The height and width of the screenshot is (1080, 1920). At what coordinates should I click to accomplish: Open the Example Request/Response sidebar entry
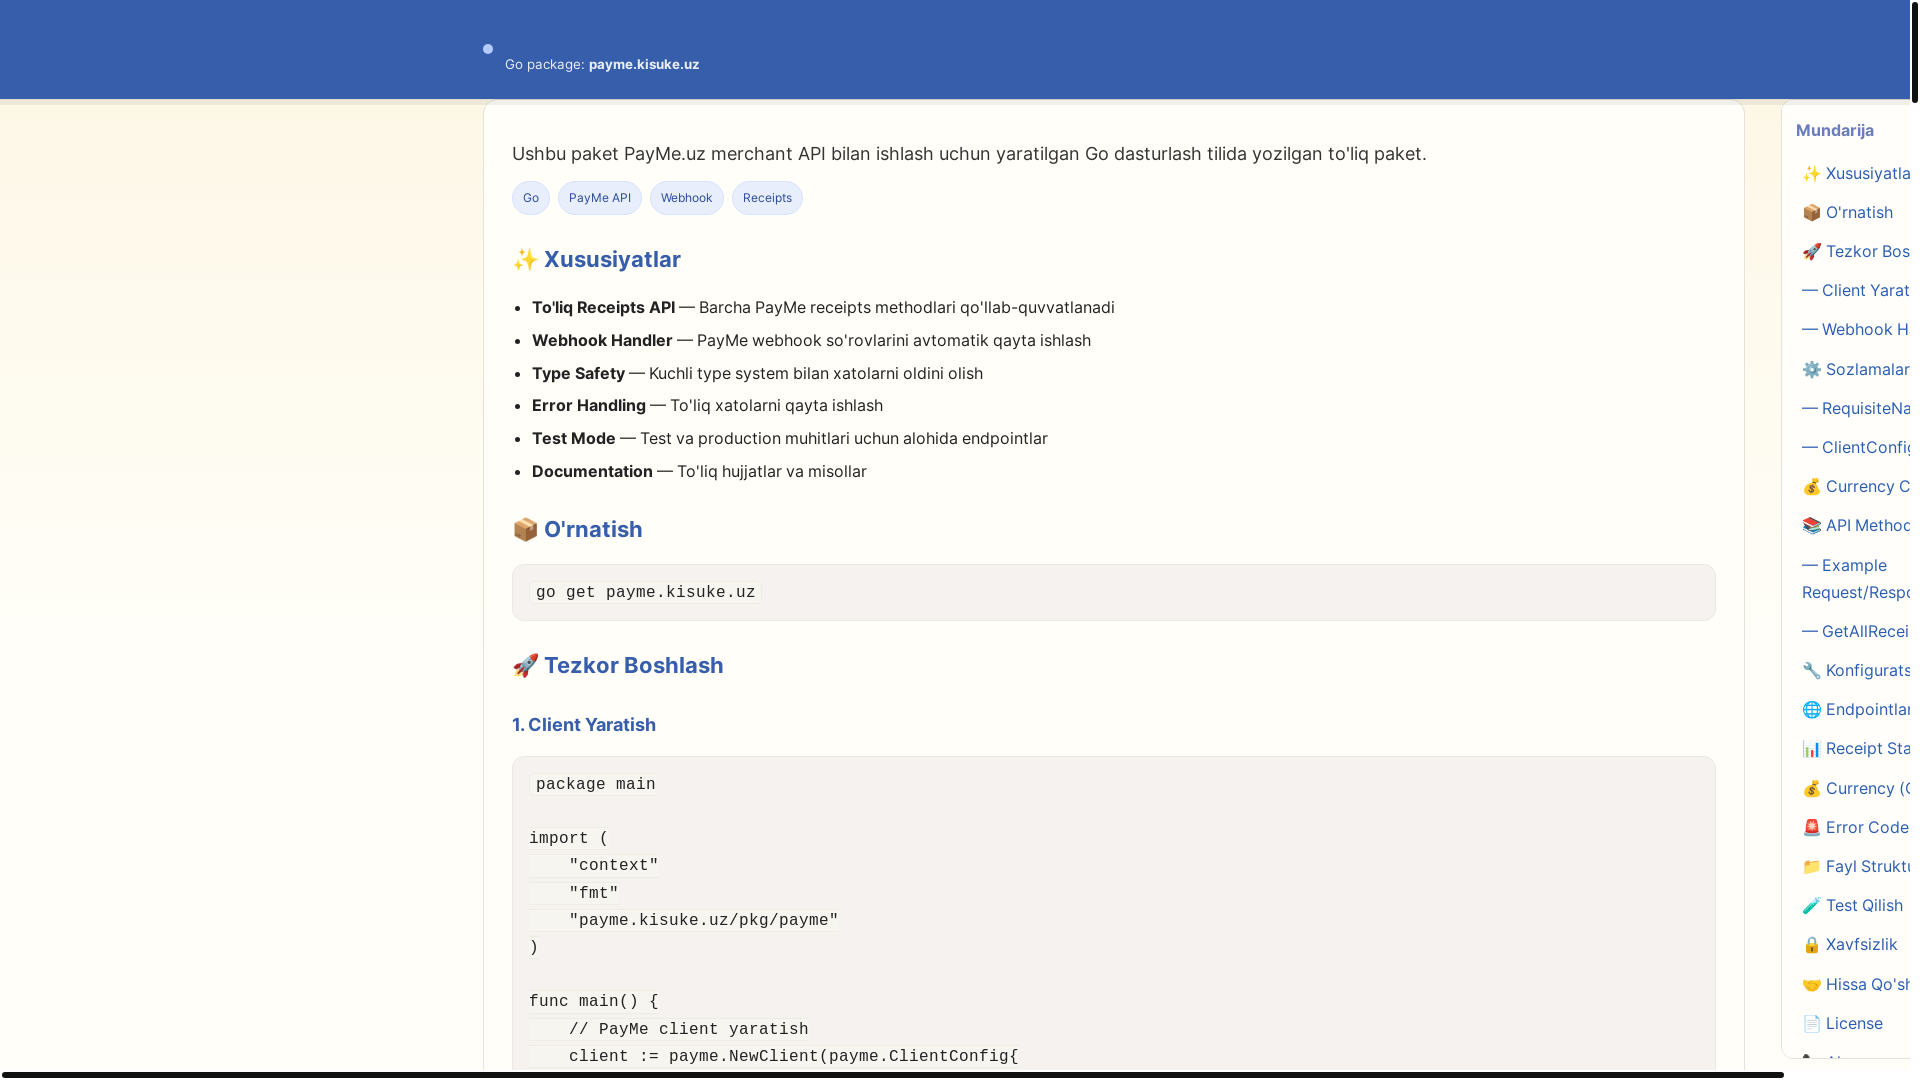point(1856,578)
